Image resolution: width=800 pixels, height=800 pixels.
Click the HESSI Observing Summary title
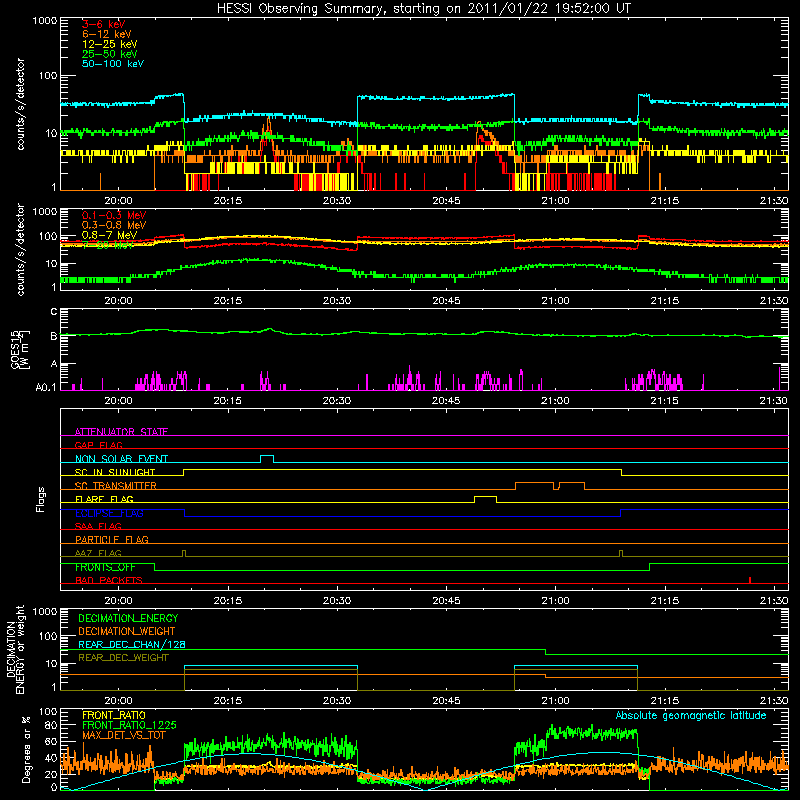[x=423, y=9]
